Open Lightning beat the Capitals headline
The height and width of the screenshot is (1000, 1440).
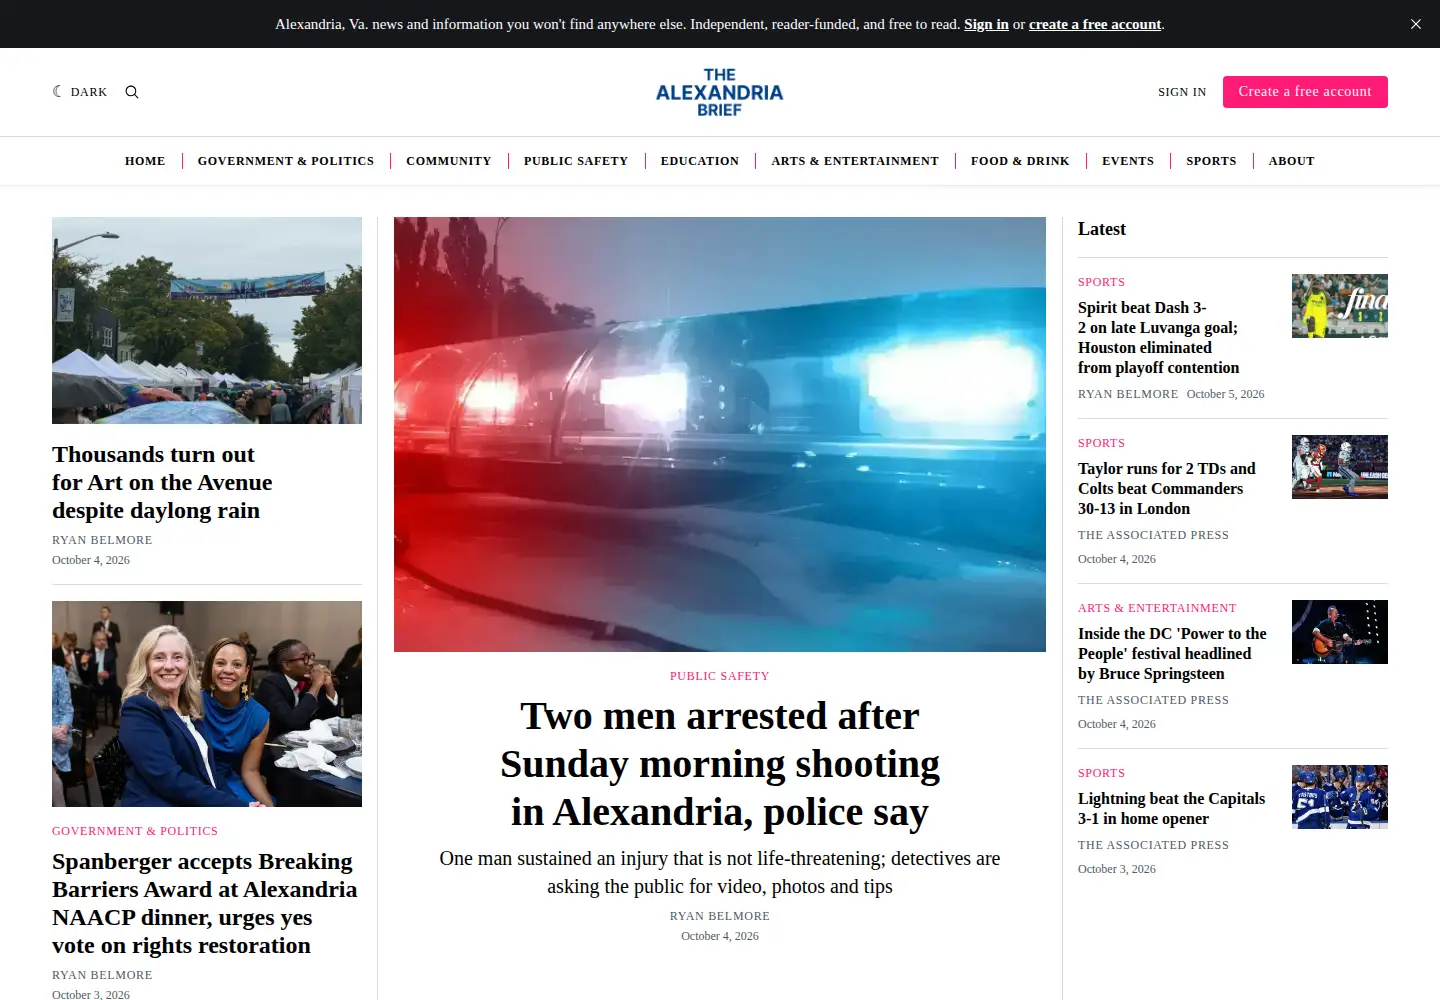coord(1172,809)
